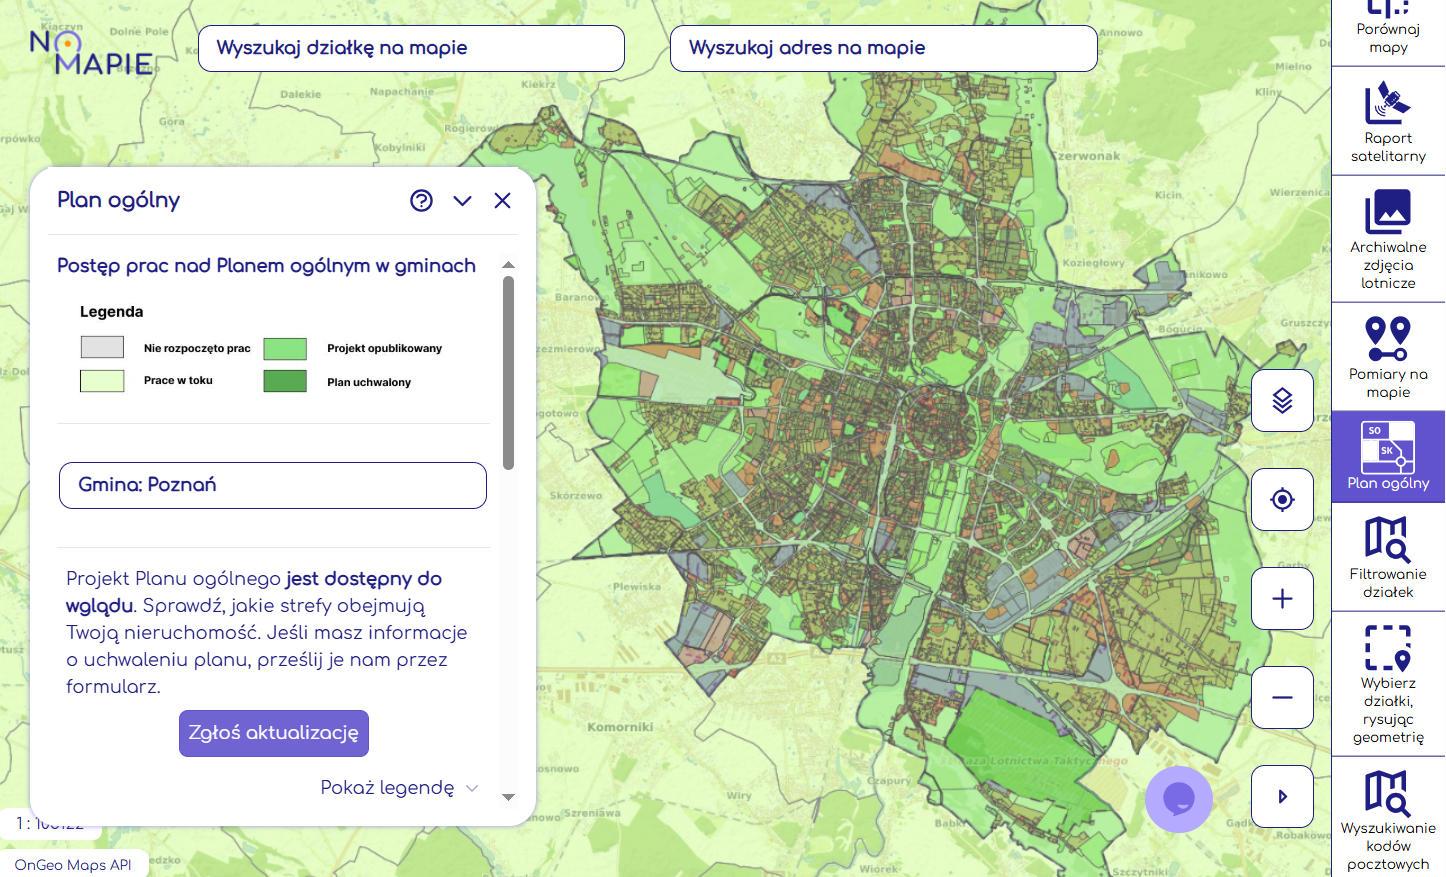Viewport: 1446px width, 877px height.
Task: Open the Filtrowanie działek tool
Action: (x=1388, y=557)
